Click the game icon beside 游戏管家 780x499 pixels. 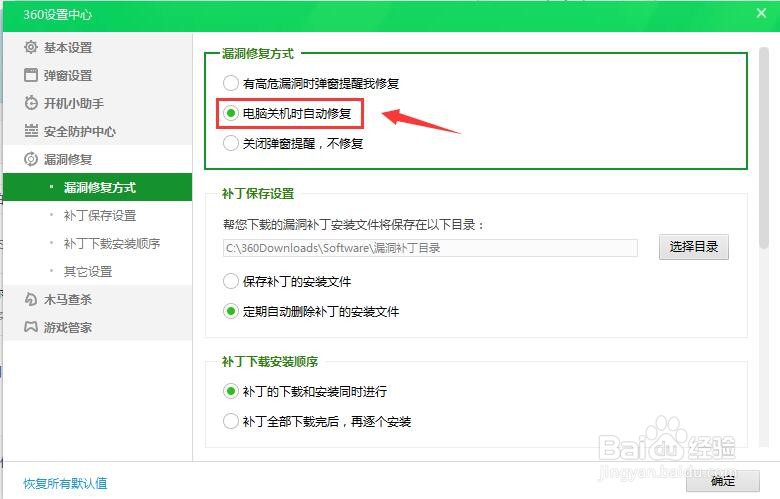click(x=31, y=327)
